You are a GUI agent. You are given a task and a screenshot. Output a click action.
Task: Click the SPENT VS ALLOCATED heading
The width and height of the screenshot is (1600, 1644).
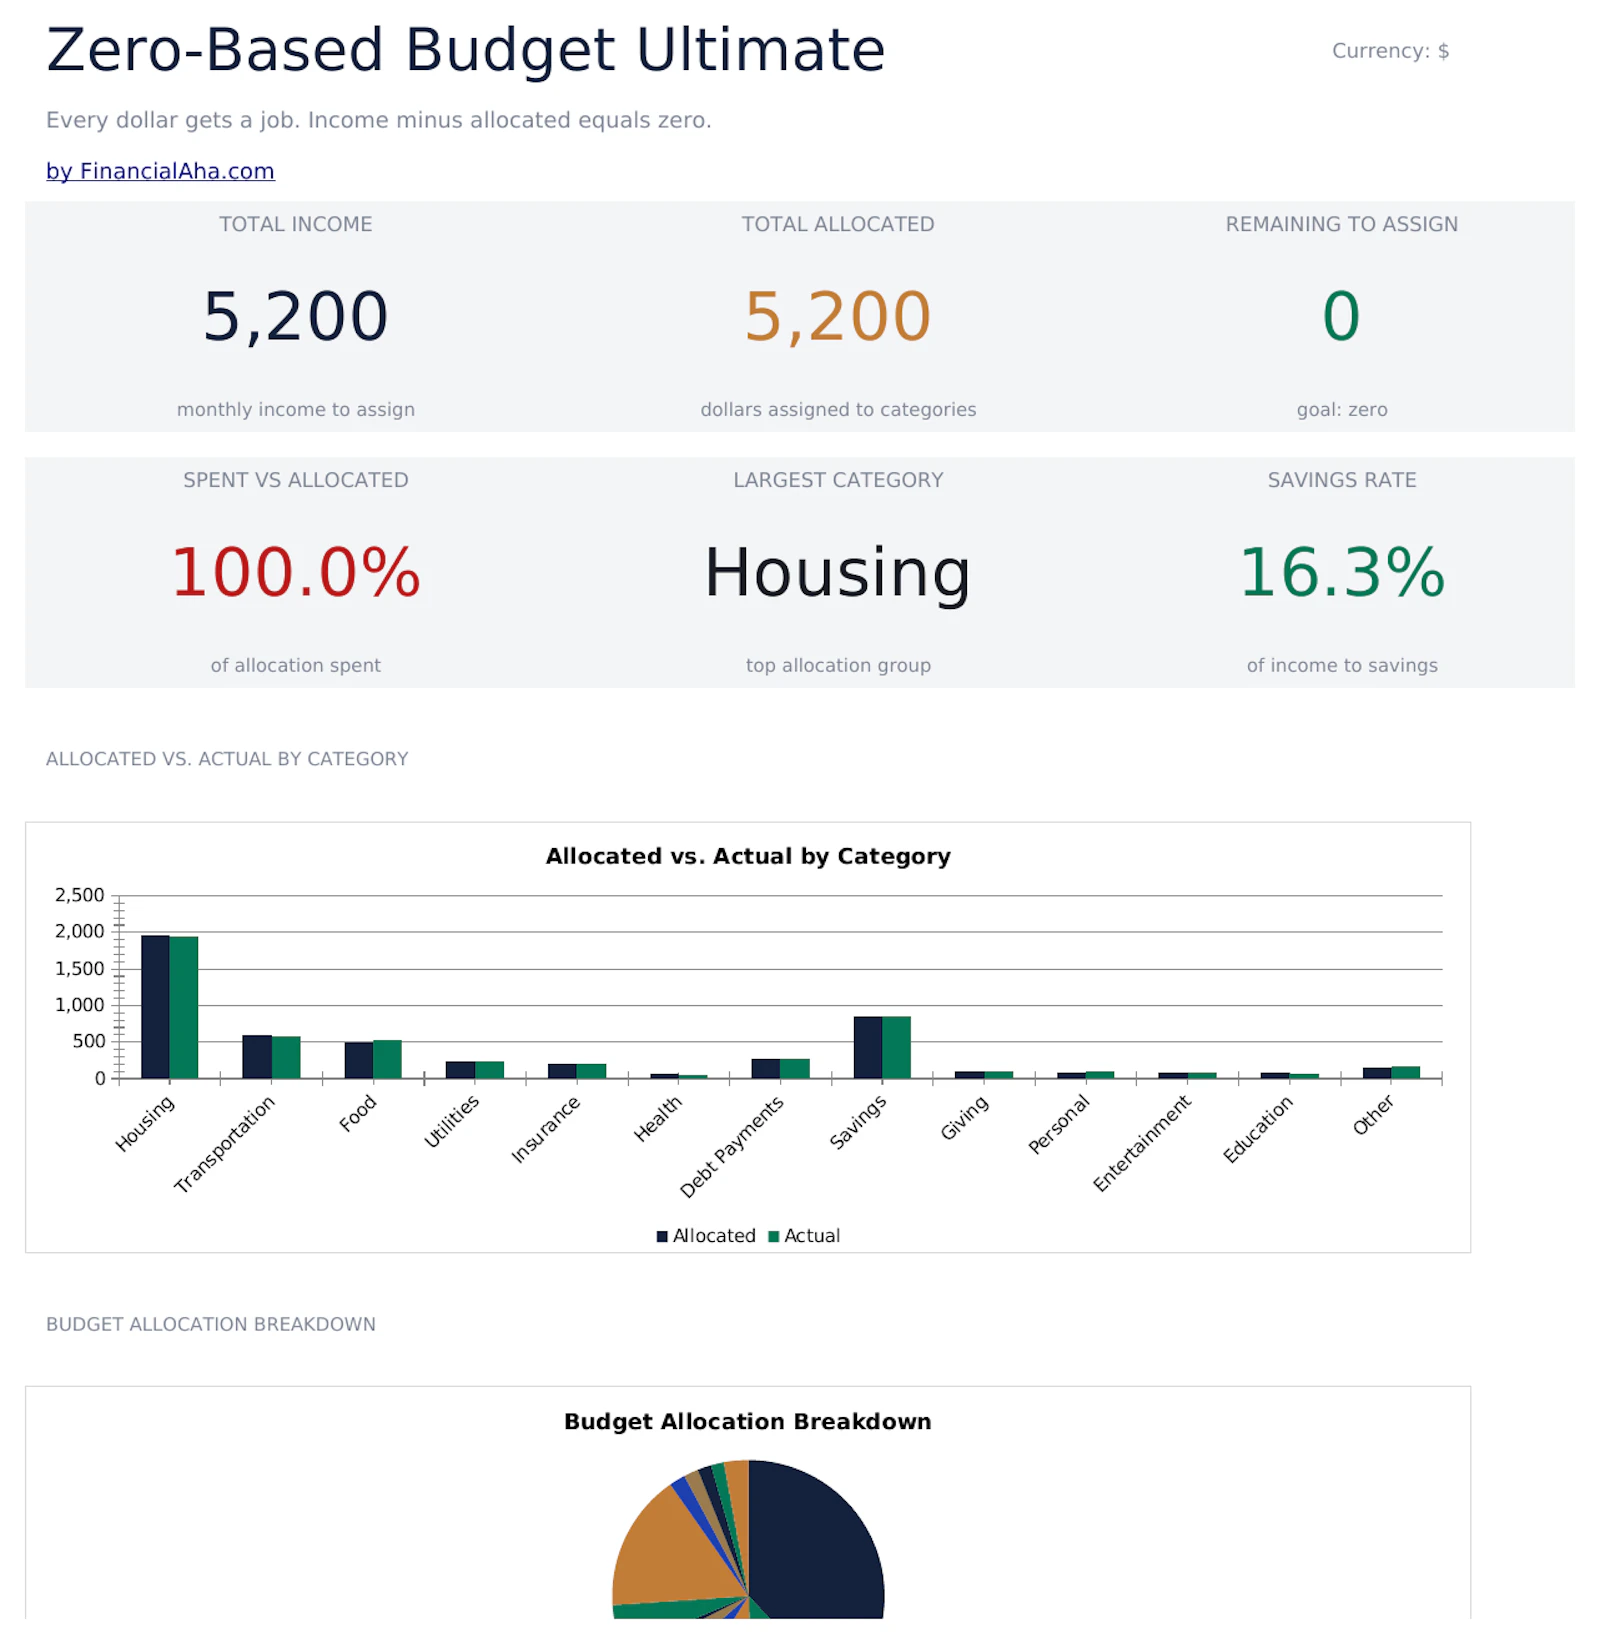(296, 480)
